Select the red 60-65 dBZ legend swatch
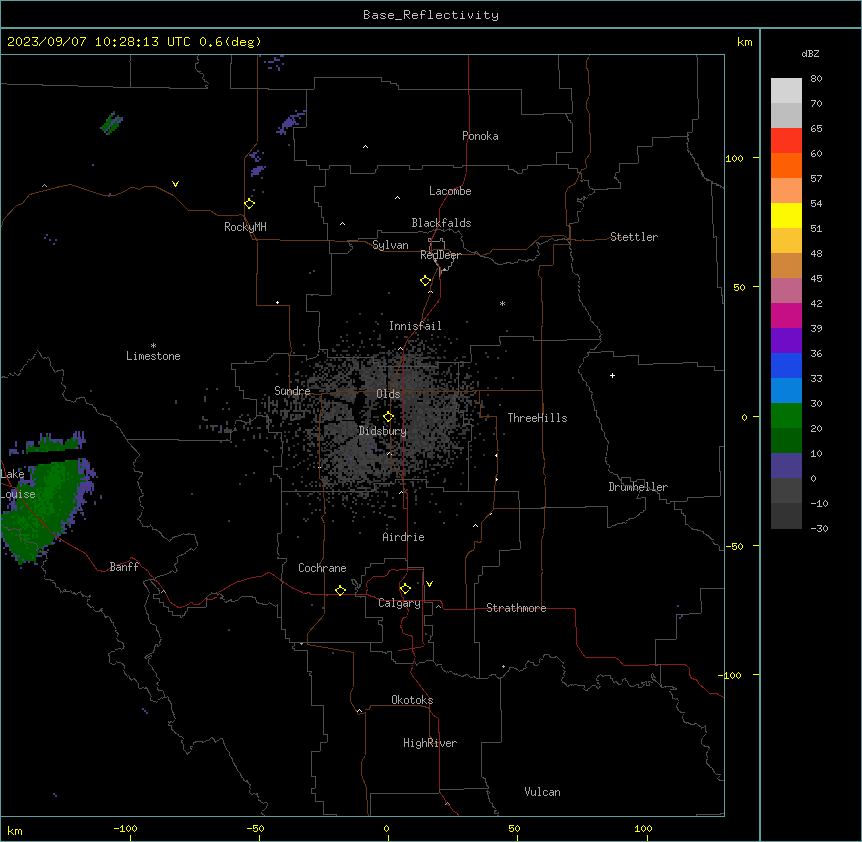The width and height of the screenshot is (862, 842). click(786, 141)
